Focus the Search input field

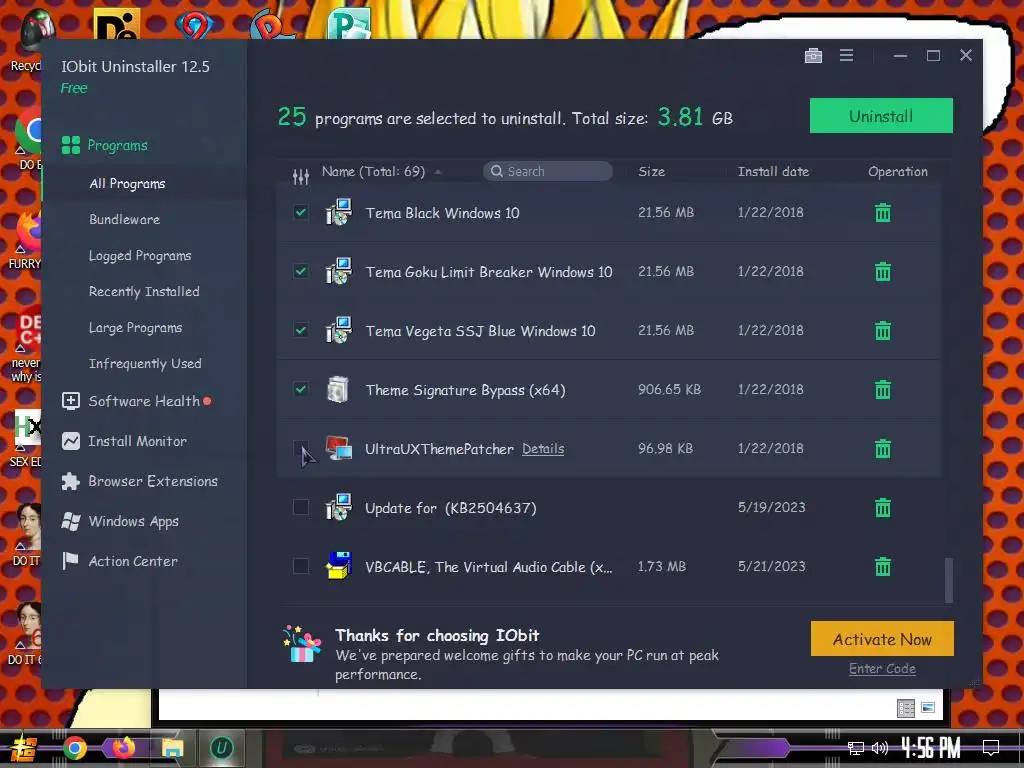tap(548, 171)
